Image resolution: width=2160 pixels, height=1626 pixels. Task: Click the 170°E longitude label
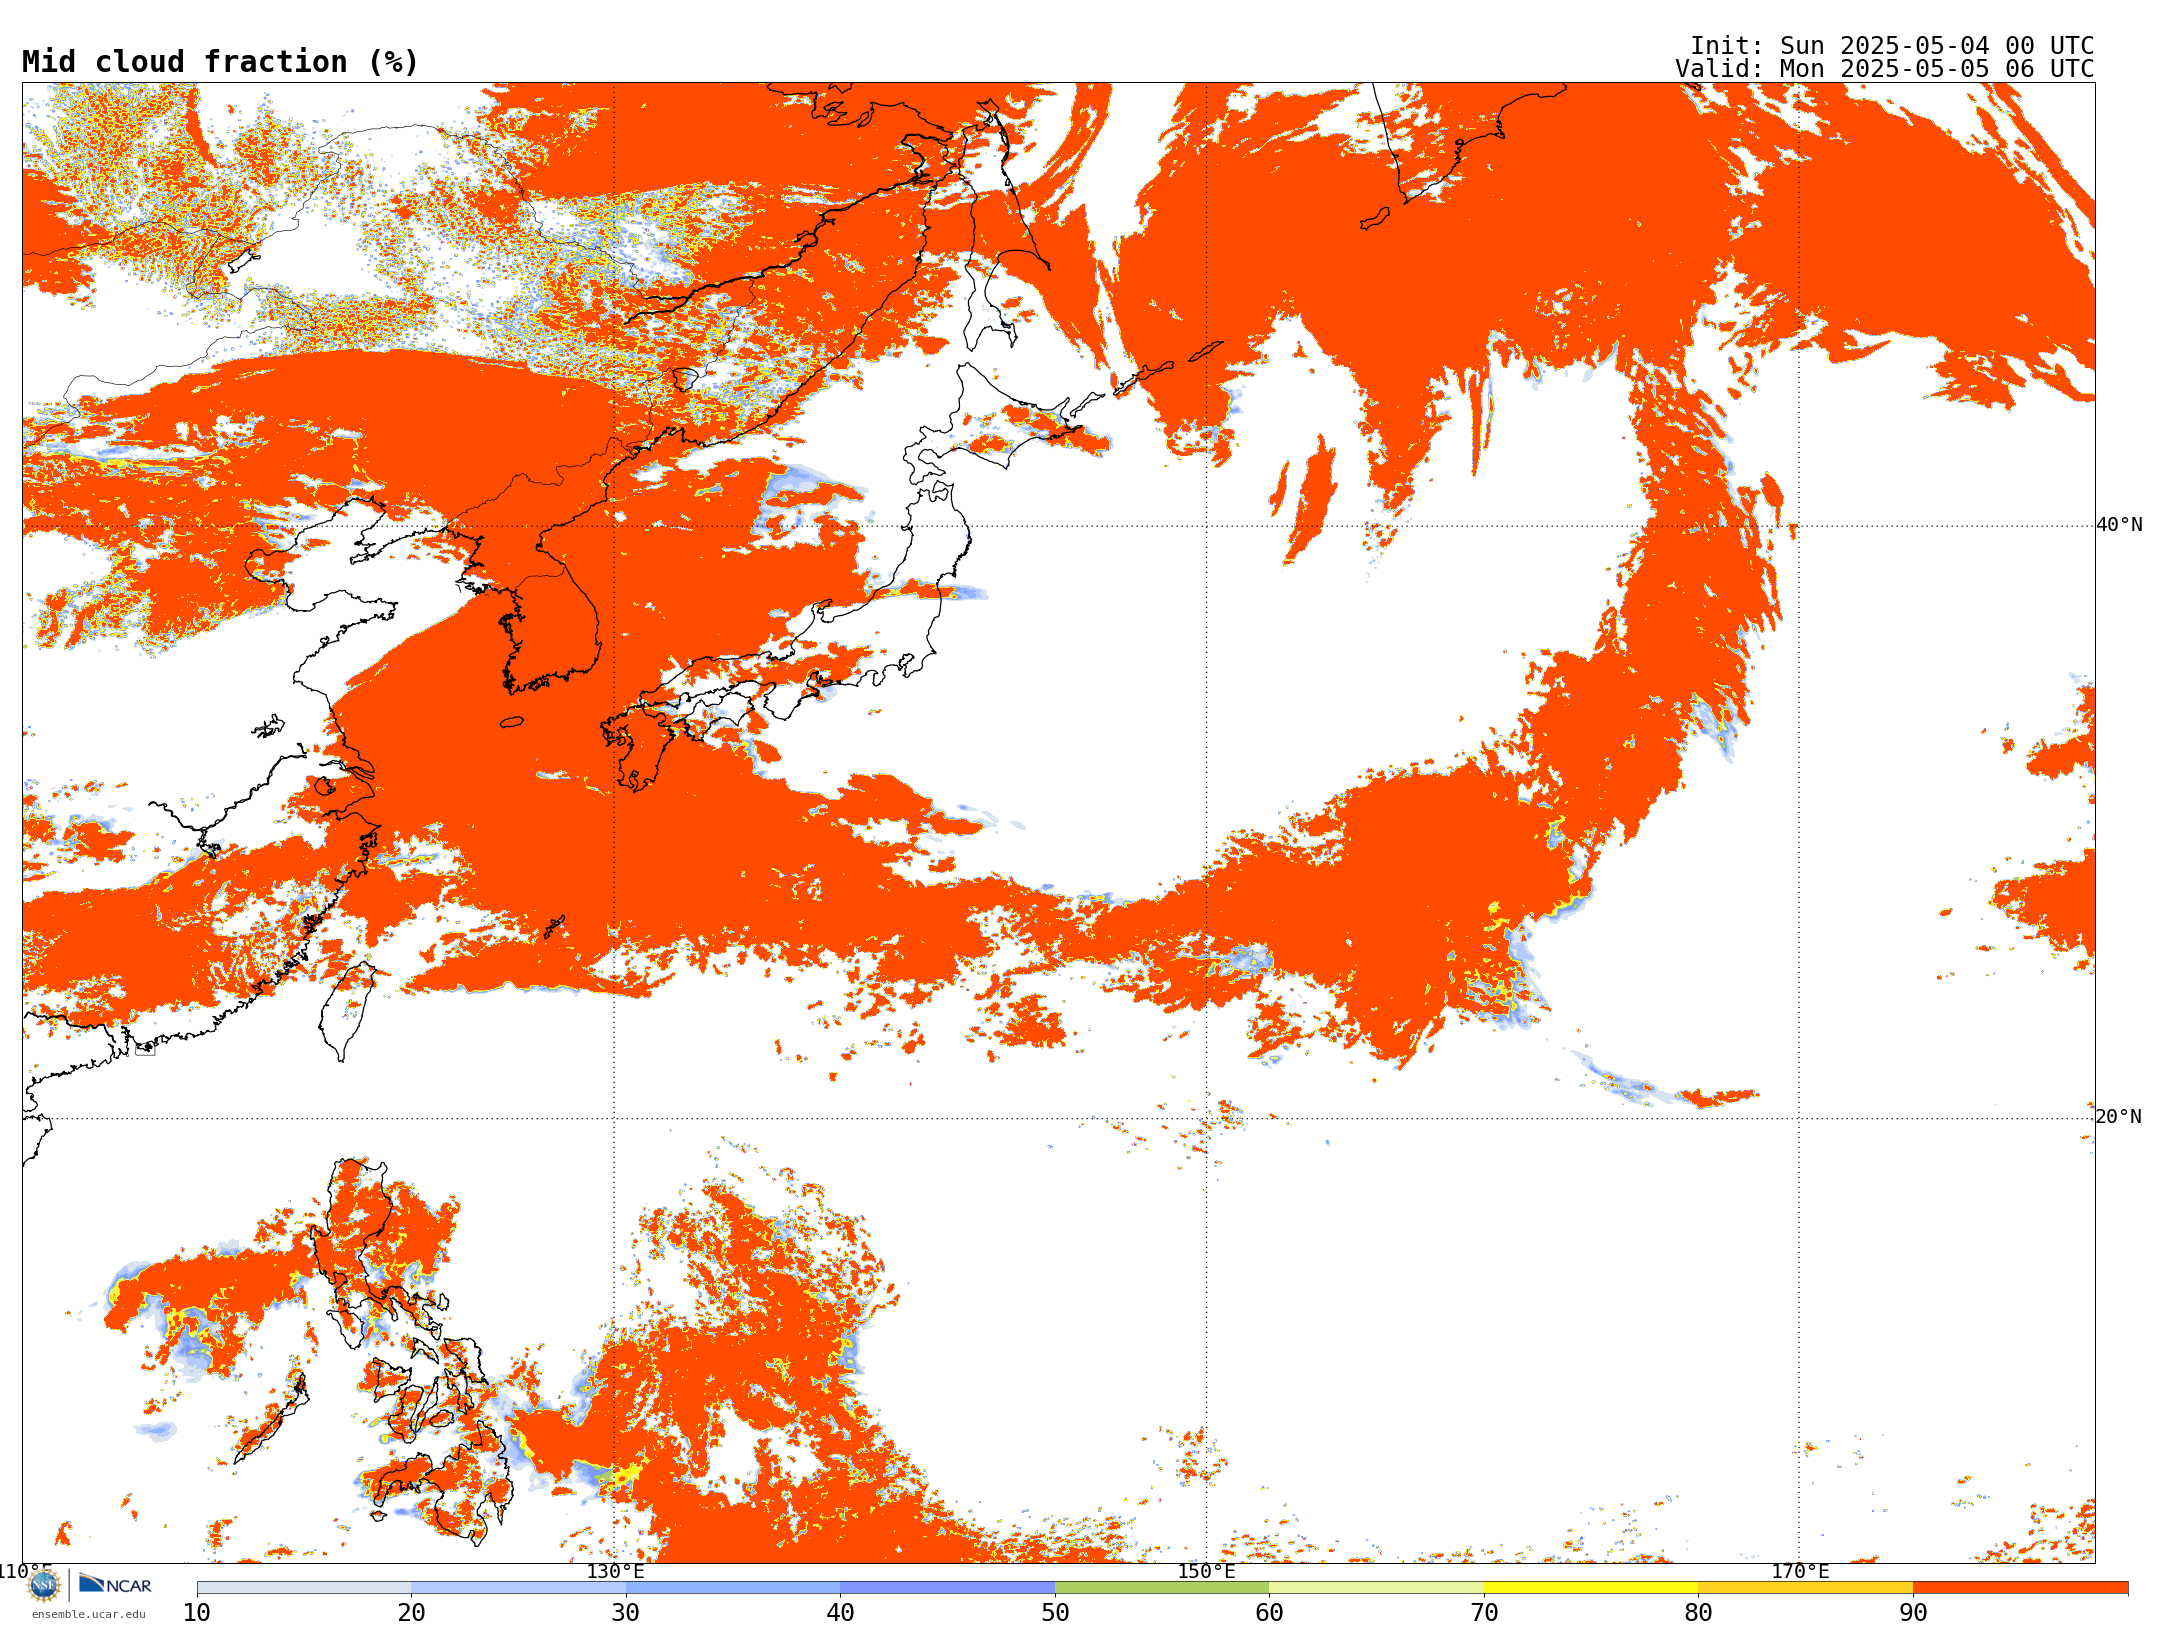(x=1800, y=1571)
